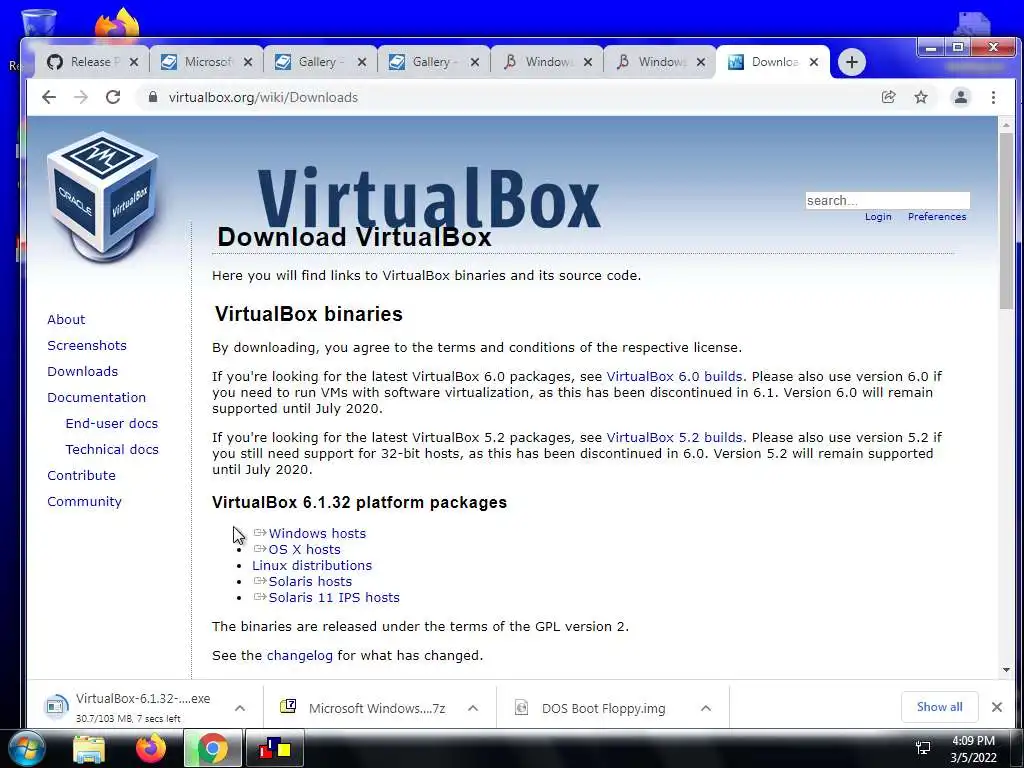Screen dimensions: 1024x768
Task: Open Community in the sidebar
Action: tap(84, 502)
